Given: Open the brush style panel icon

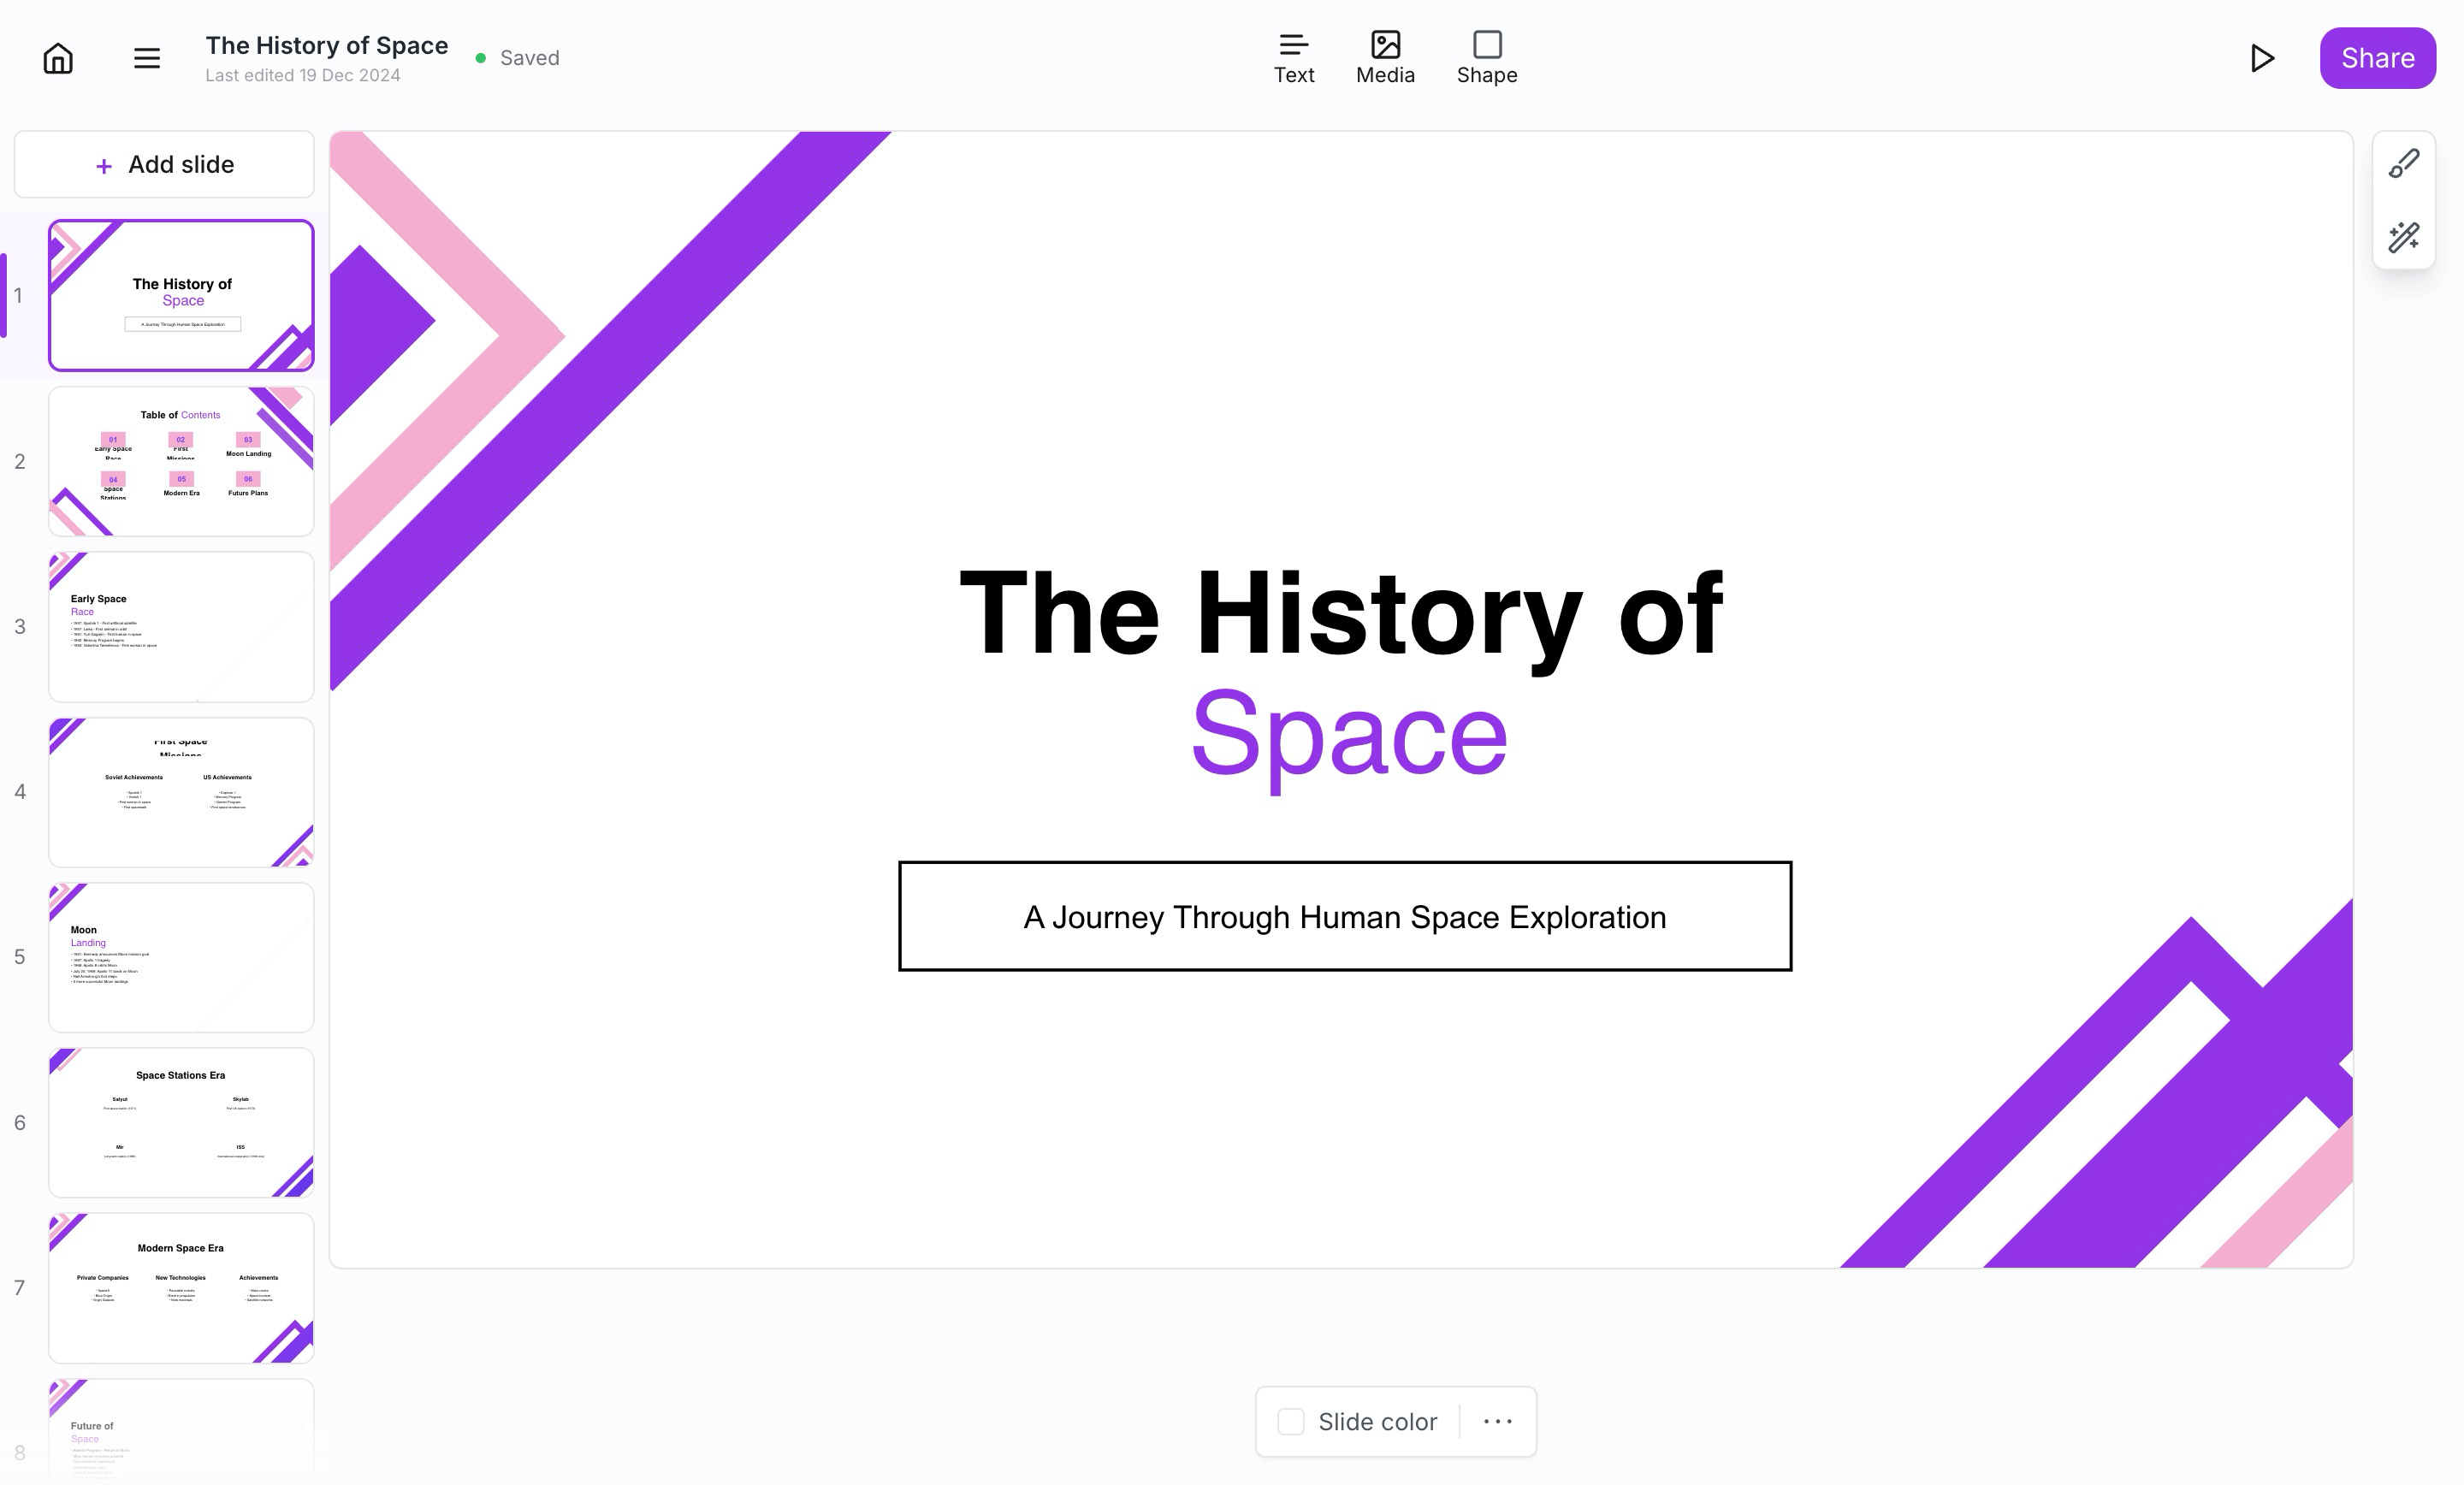Looking at the screenshot, I should point(2404,163).
